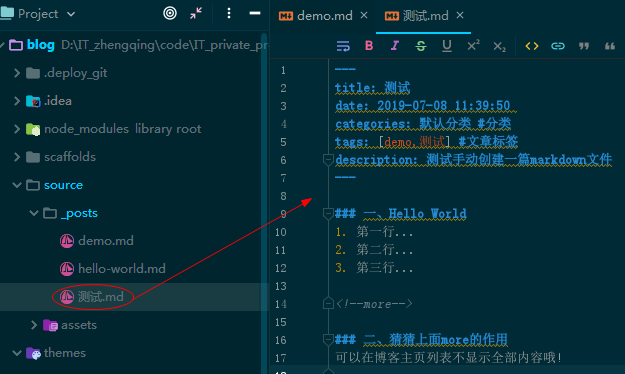Fold the more comment on line 14

[328, 304]
